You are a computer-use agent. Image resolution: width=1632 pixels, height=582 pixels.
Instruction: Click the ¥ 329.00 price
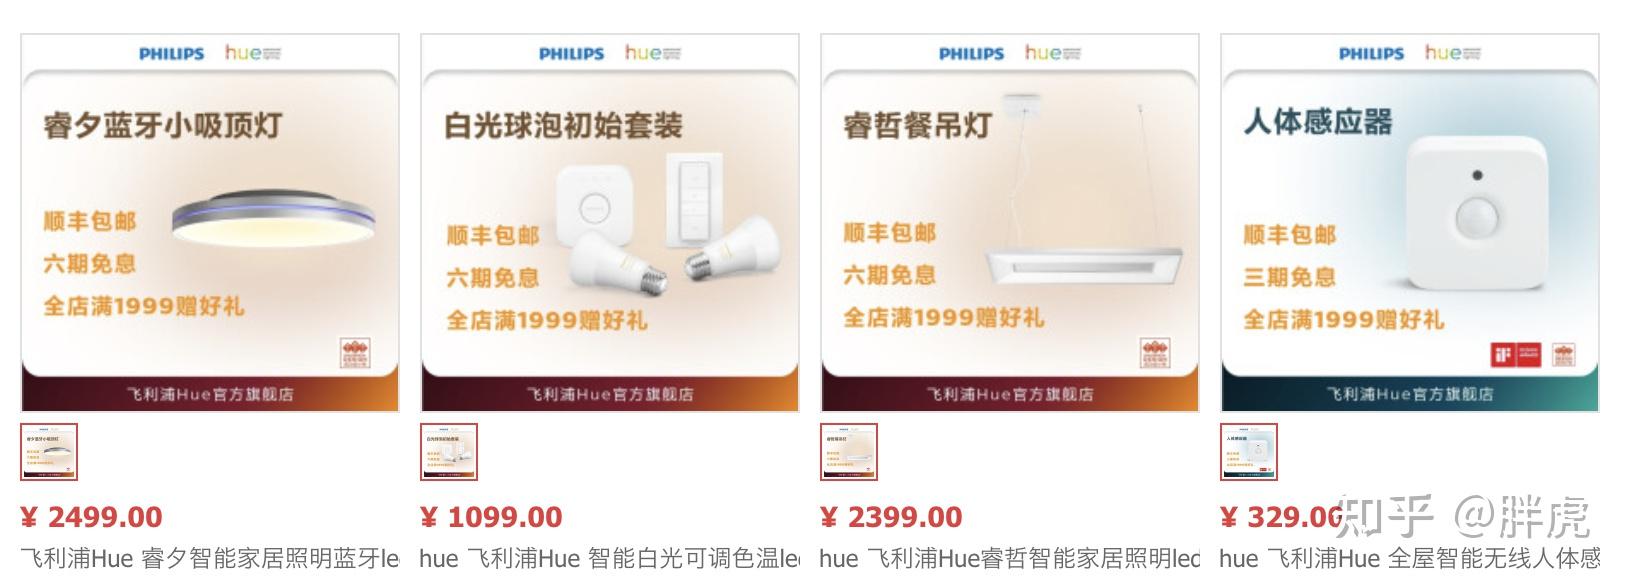pos(1282,517)
